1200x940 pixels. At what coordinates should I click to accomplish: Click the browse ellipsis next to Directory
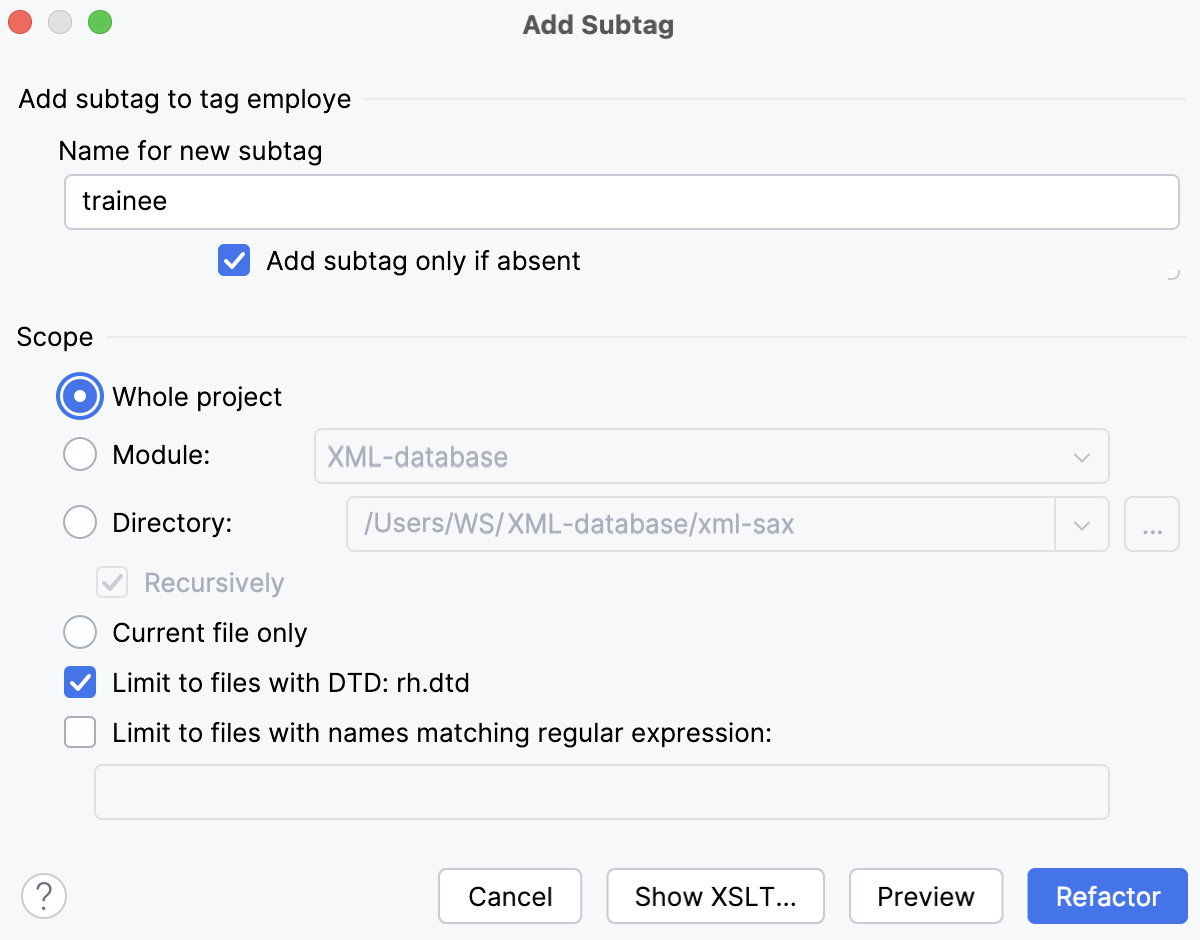1152,524
